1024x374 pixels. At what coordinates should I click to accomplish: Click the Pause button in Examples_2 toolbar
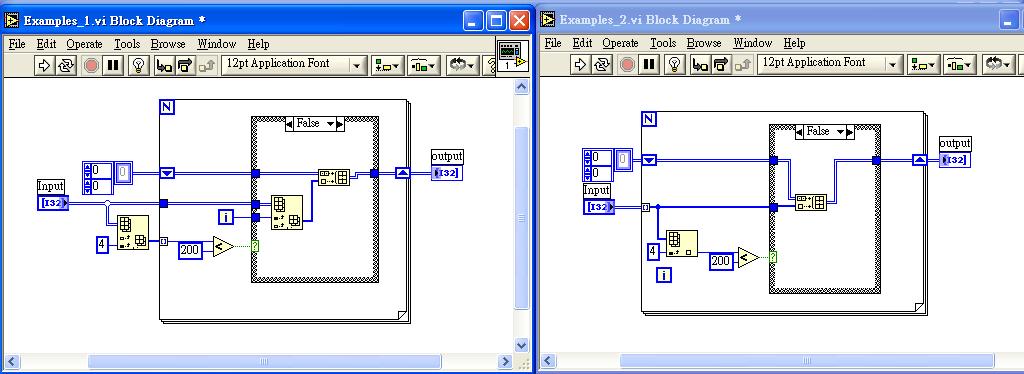(x=648, y=64)
